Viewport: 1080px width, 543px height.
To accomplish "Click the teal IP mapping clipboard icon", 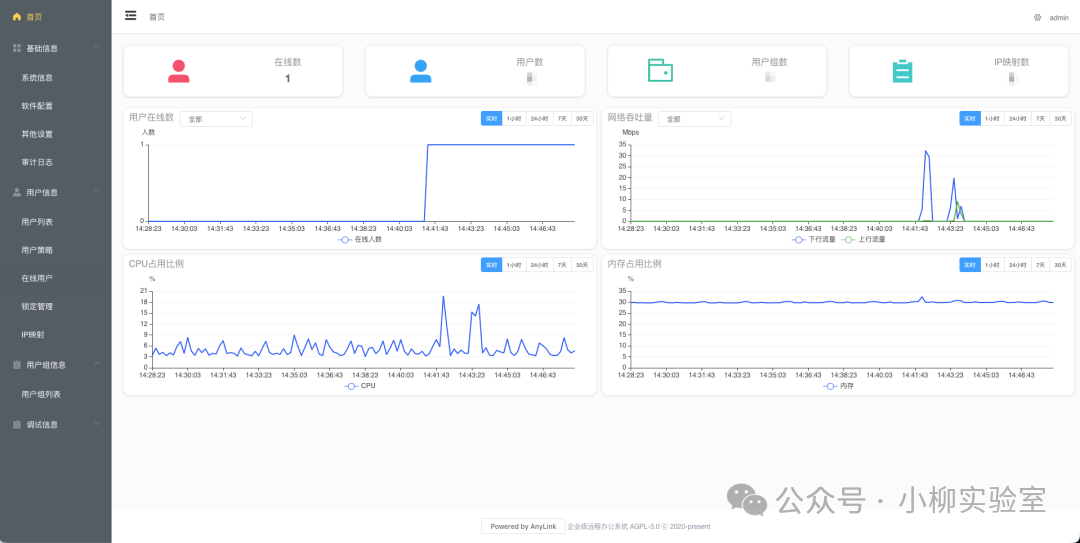I will pyautogui.click(x=902, y=71).
